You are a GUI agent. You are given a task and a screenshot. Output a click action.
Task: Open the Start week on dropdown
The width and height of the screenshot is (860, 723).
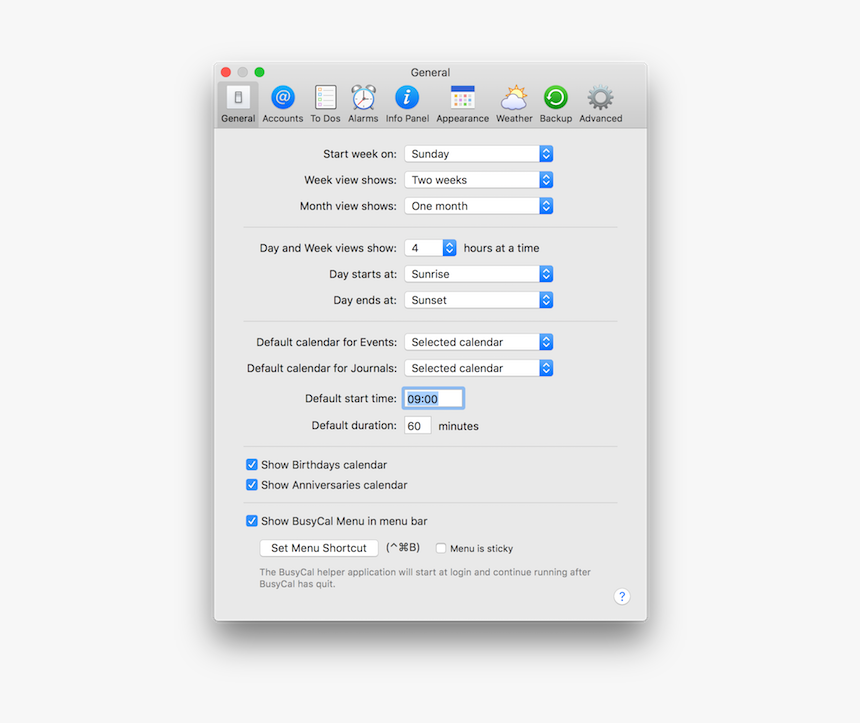tap(478, 153)
